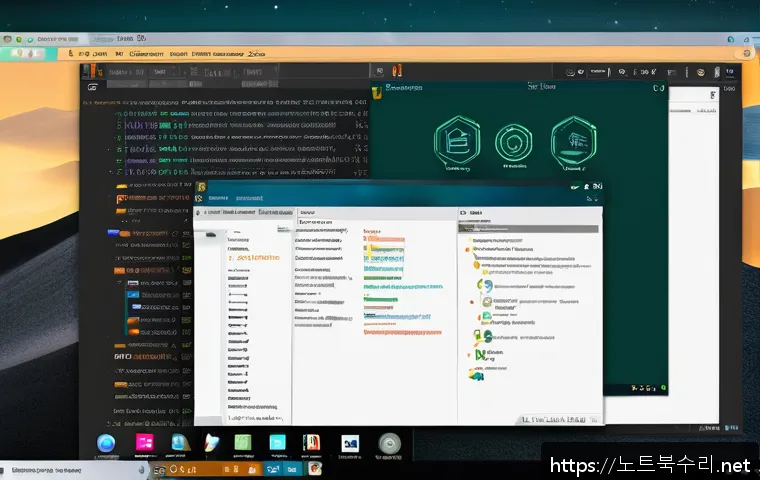Open the green square app in dock
Image resolution: width=760 pixels, height=480 pixels.
pos(244,443)
